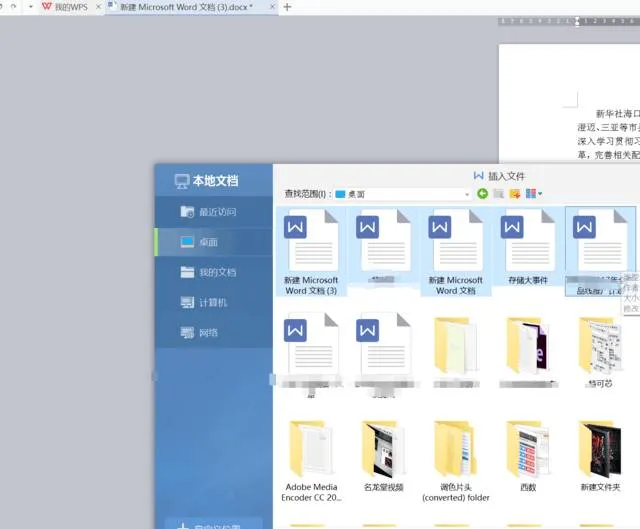Select file 新建 Microsoft Word 文档 (3)

311,251
